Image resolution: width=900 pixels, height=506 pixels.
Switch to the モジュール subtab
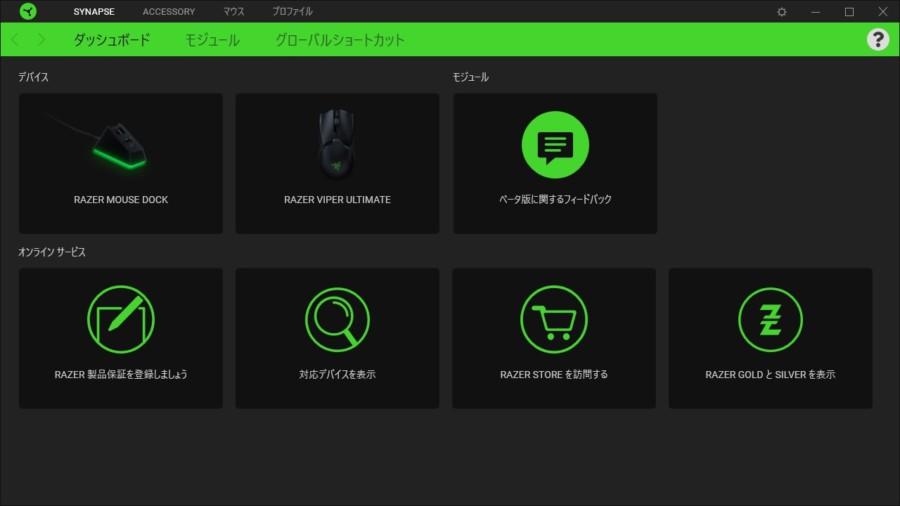pos(212,40)
